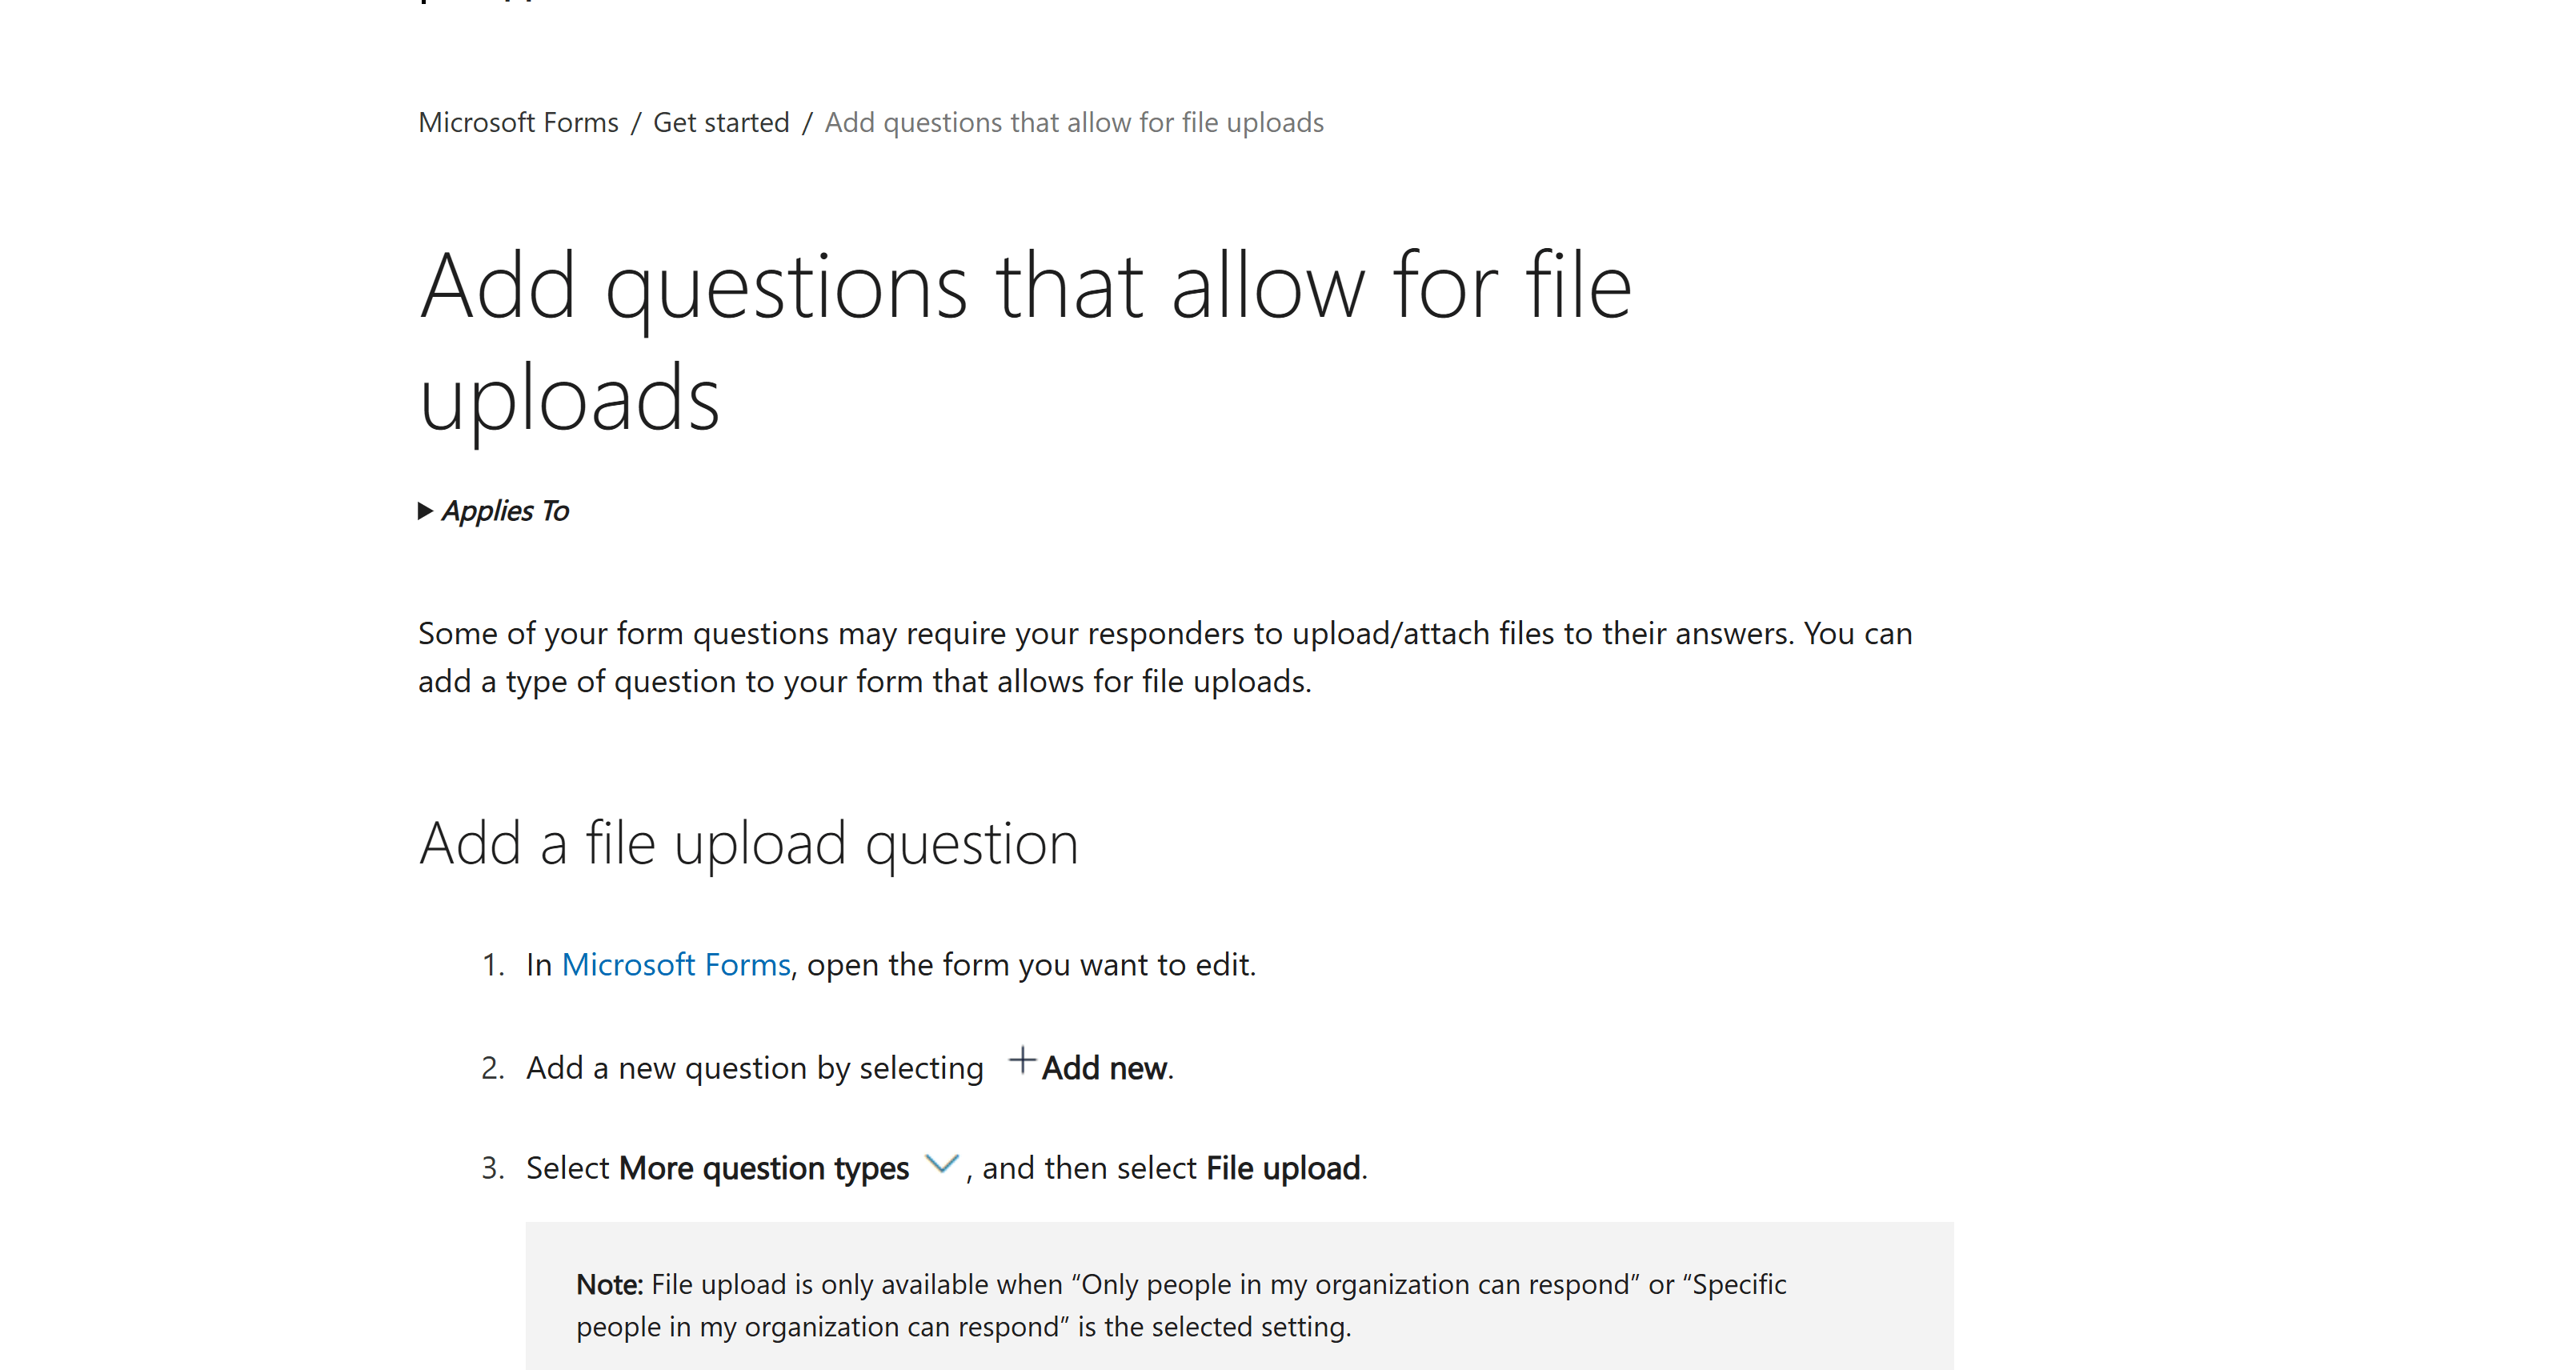Select current page breadcrumb Add questions that allow
Viewport: 2576px width, 1370px height.
tap(1074, 122)
